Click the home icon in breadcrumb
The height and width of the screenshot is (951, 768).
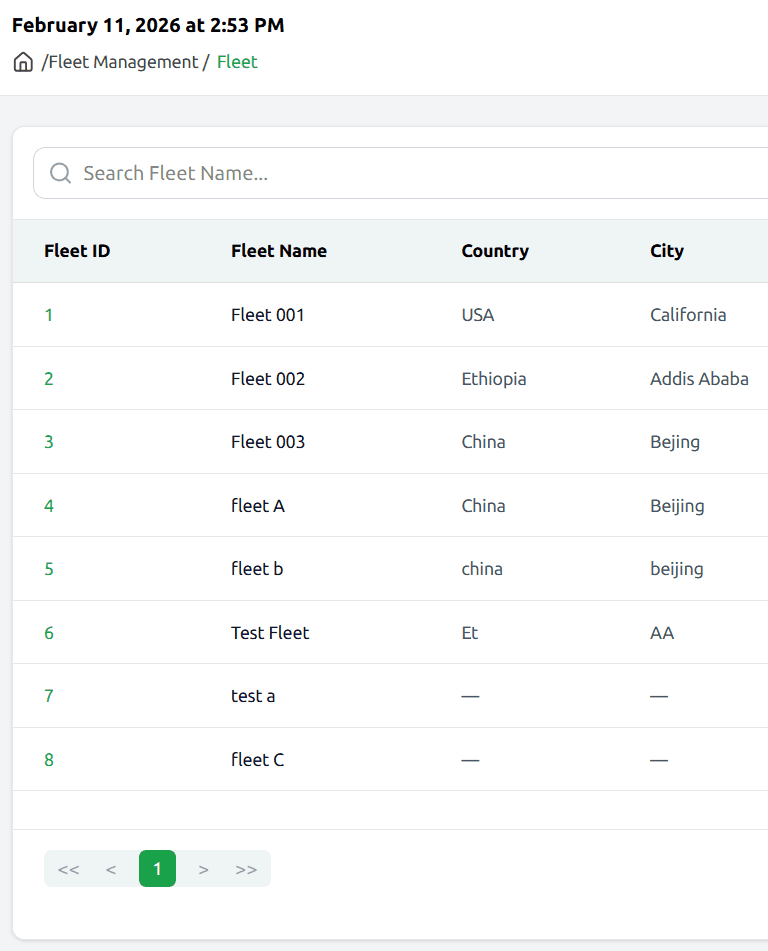[23, 62]
